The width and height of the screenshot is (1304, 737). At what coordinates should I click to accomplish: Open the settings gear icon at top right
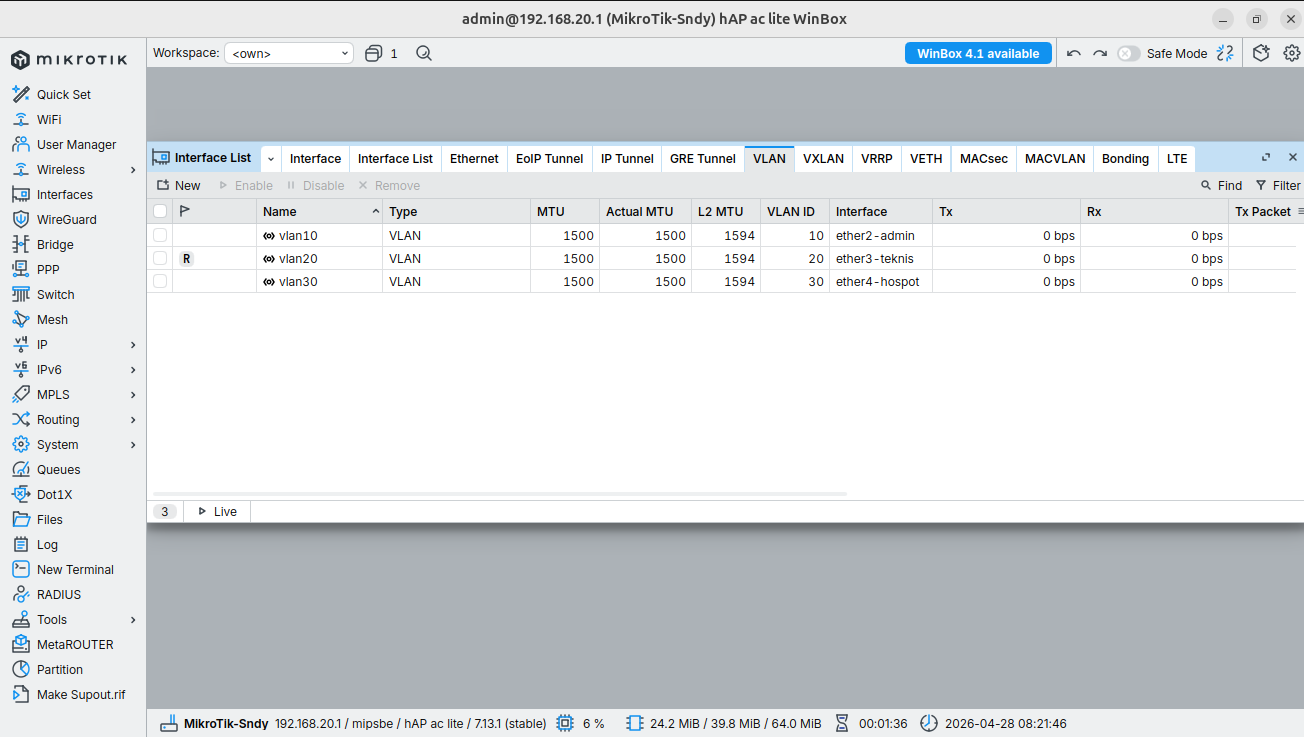1292,53
